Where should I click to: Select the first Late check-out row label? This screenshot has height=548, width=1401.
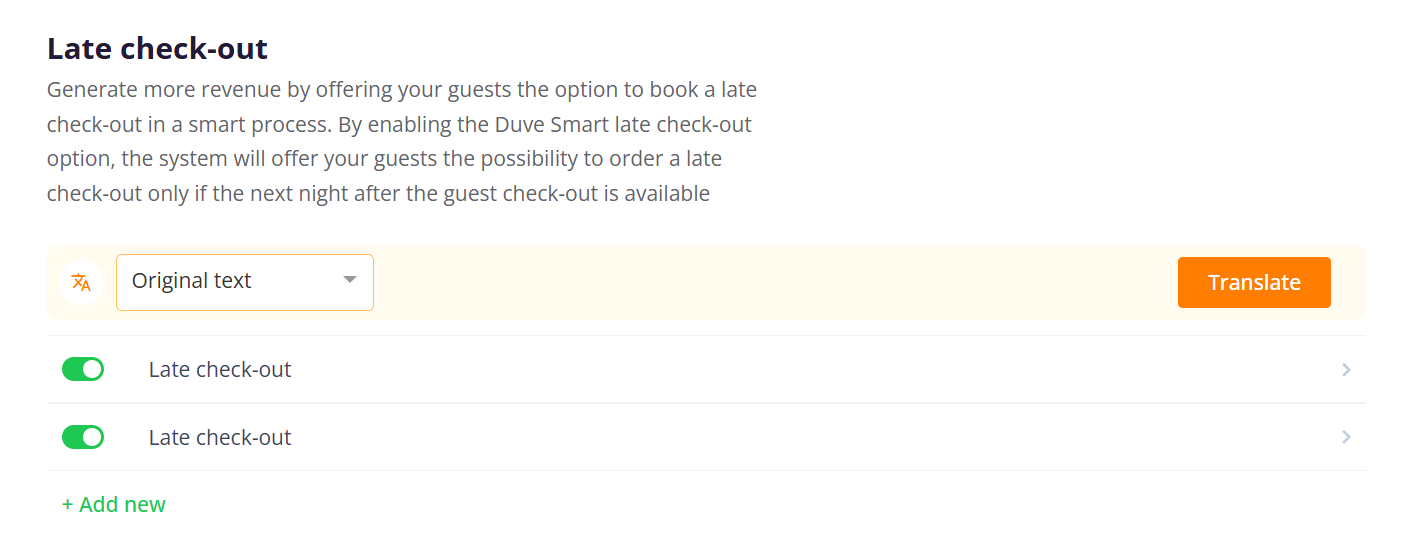(x=220, y=370)
